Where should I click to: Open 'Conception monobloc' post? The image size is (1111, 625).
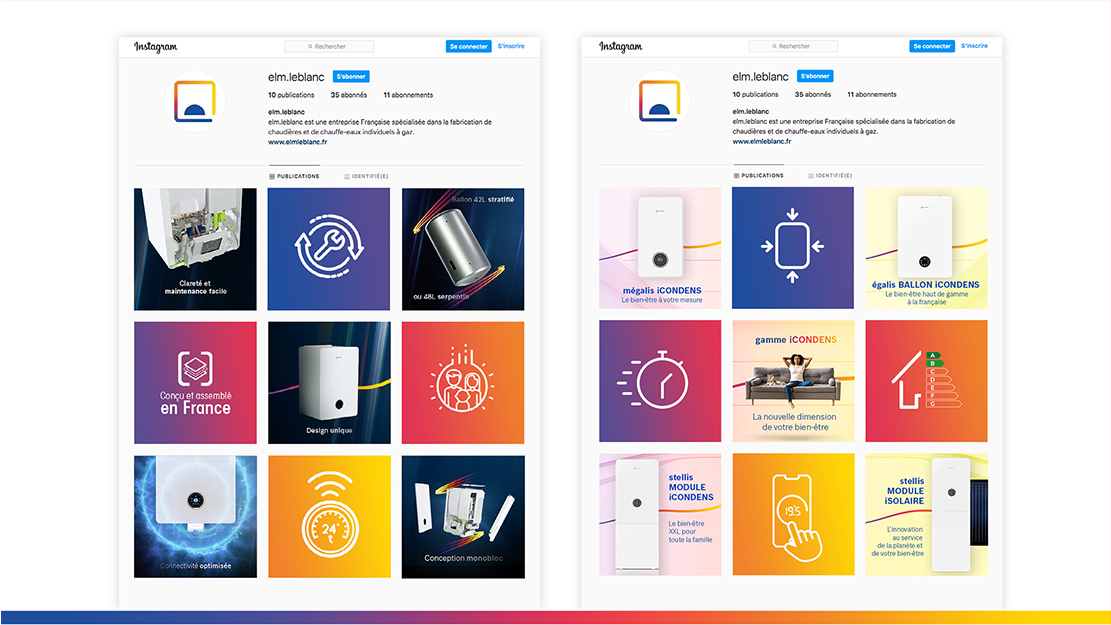(x=463, y=517)
